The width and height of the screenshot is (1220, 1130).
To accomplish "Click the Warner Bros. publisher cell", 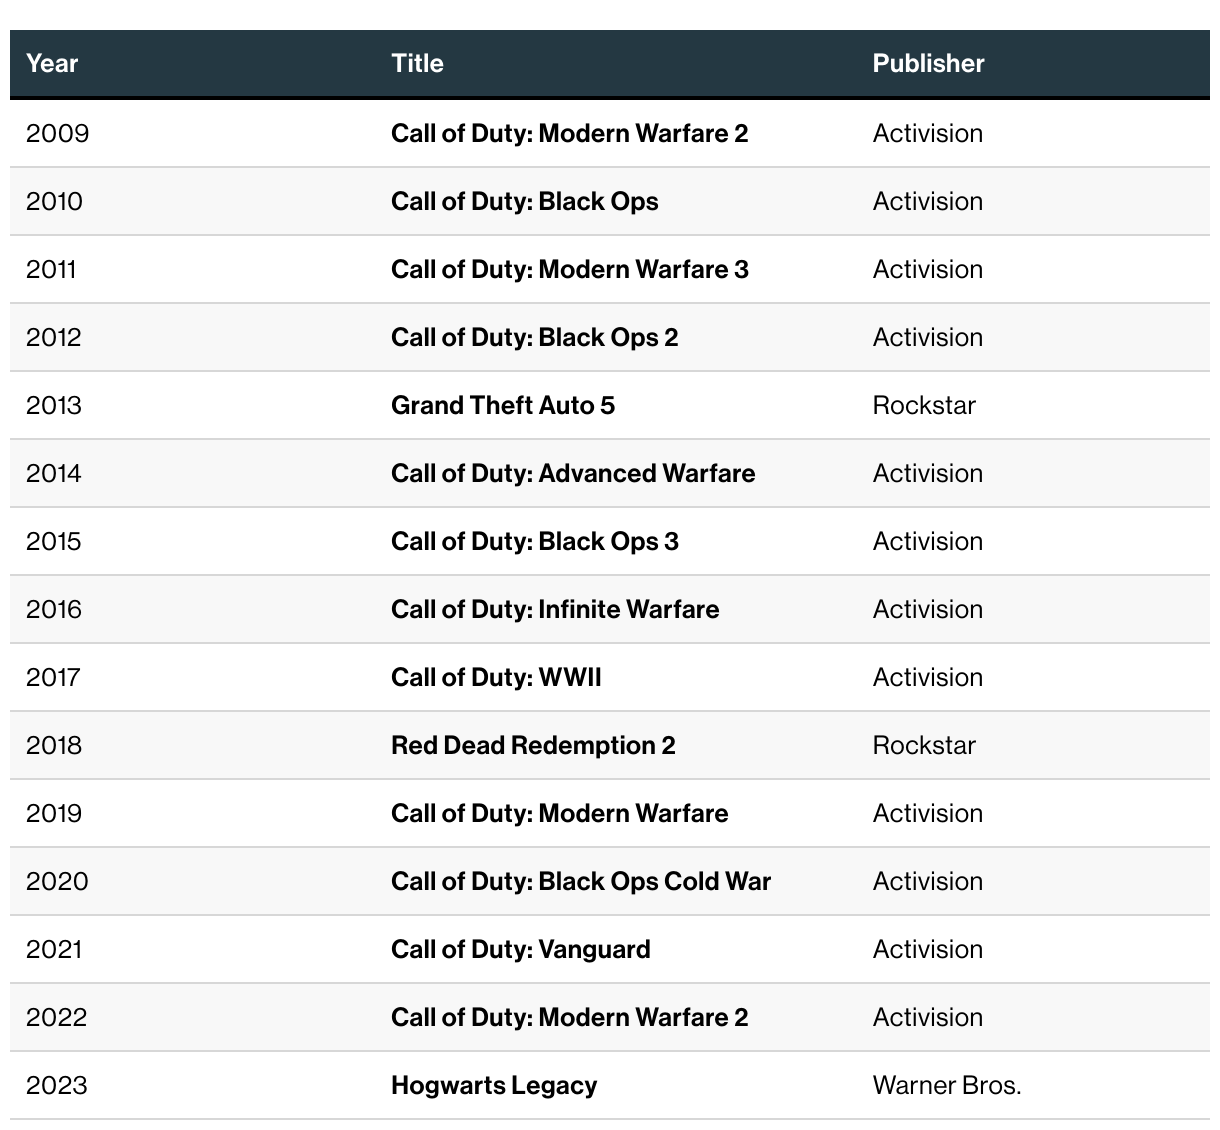I will tap(946, 1085).
